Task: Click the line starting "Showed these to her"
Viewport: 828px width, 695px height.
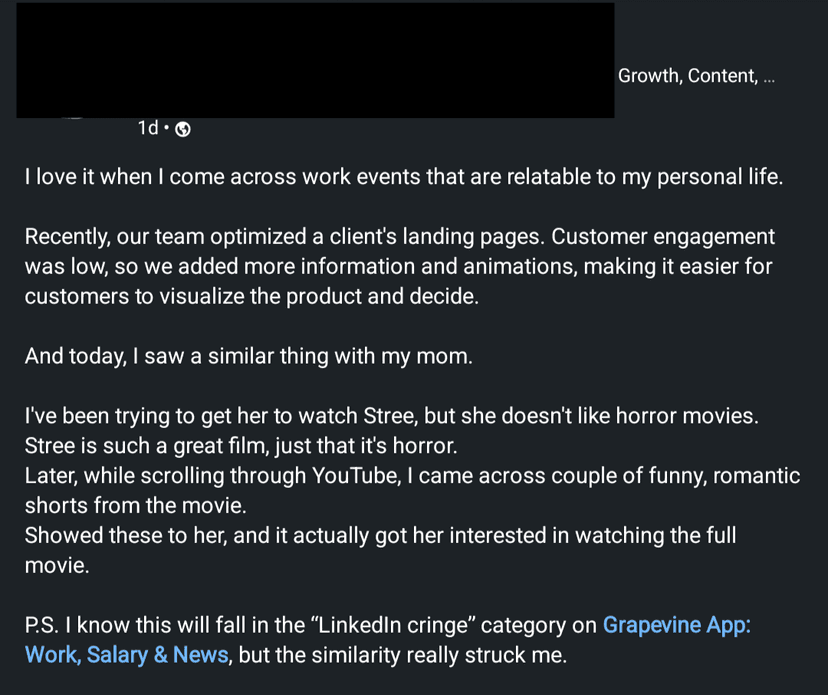Action: point(380,536)
